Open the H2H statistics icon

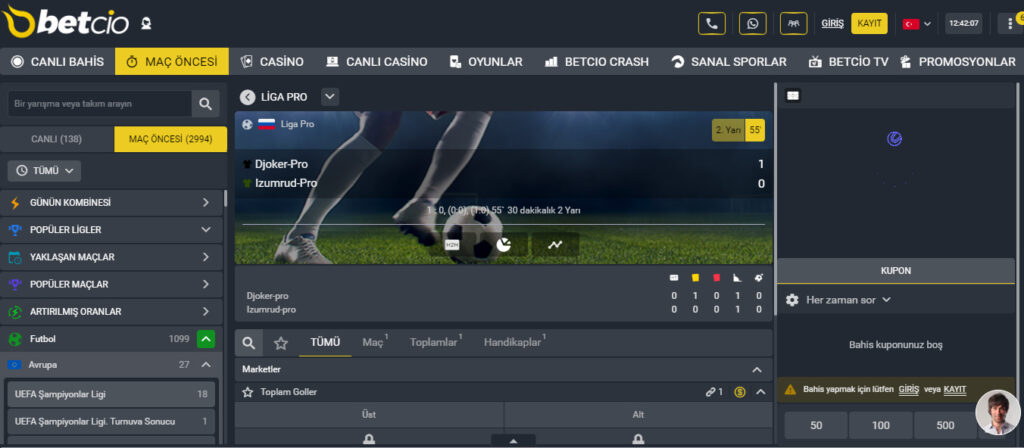click(452, 245)
